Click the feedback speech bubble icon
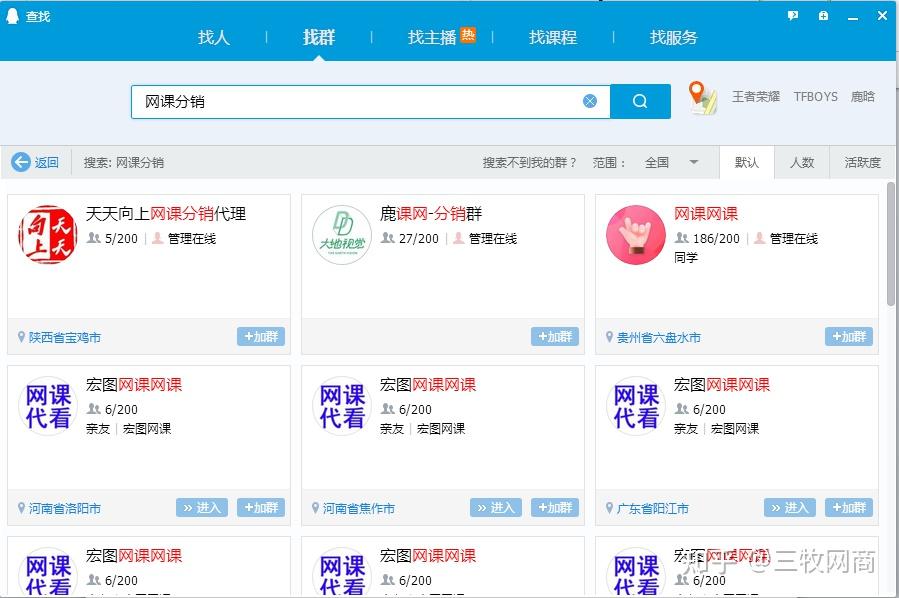Viewport: 899px width, 598px height. coord(793,15)
